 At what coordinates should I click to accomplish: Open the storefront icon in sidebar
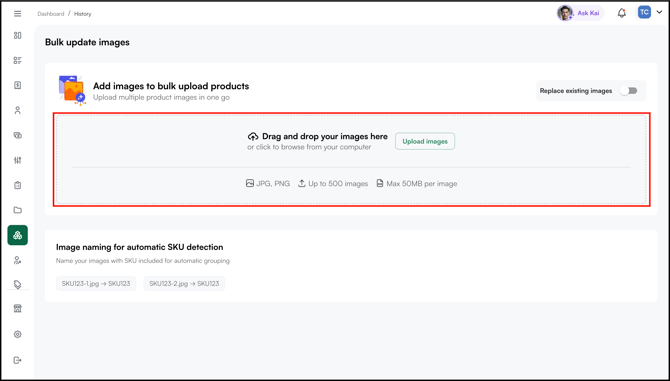tap(18, 308)
